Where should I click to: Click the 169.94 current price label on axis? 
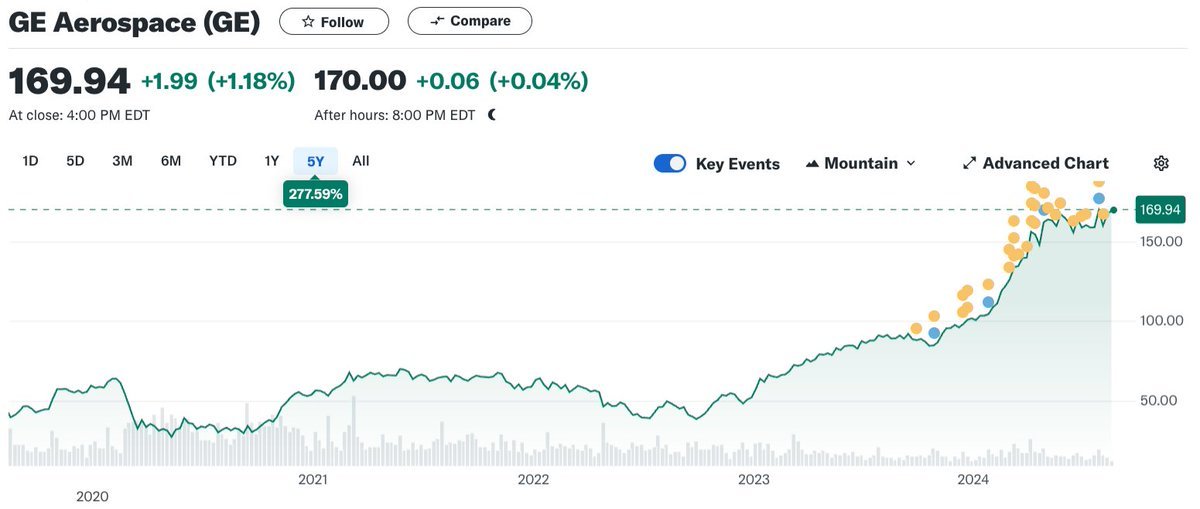click(1160, 210)
